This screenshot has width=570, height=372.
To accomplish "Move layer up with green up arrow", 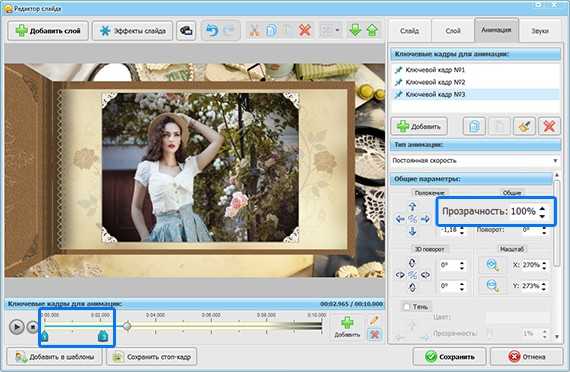I will [372, 31].
